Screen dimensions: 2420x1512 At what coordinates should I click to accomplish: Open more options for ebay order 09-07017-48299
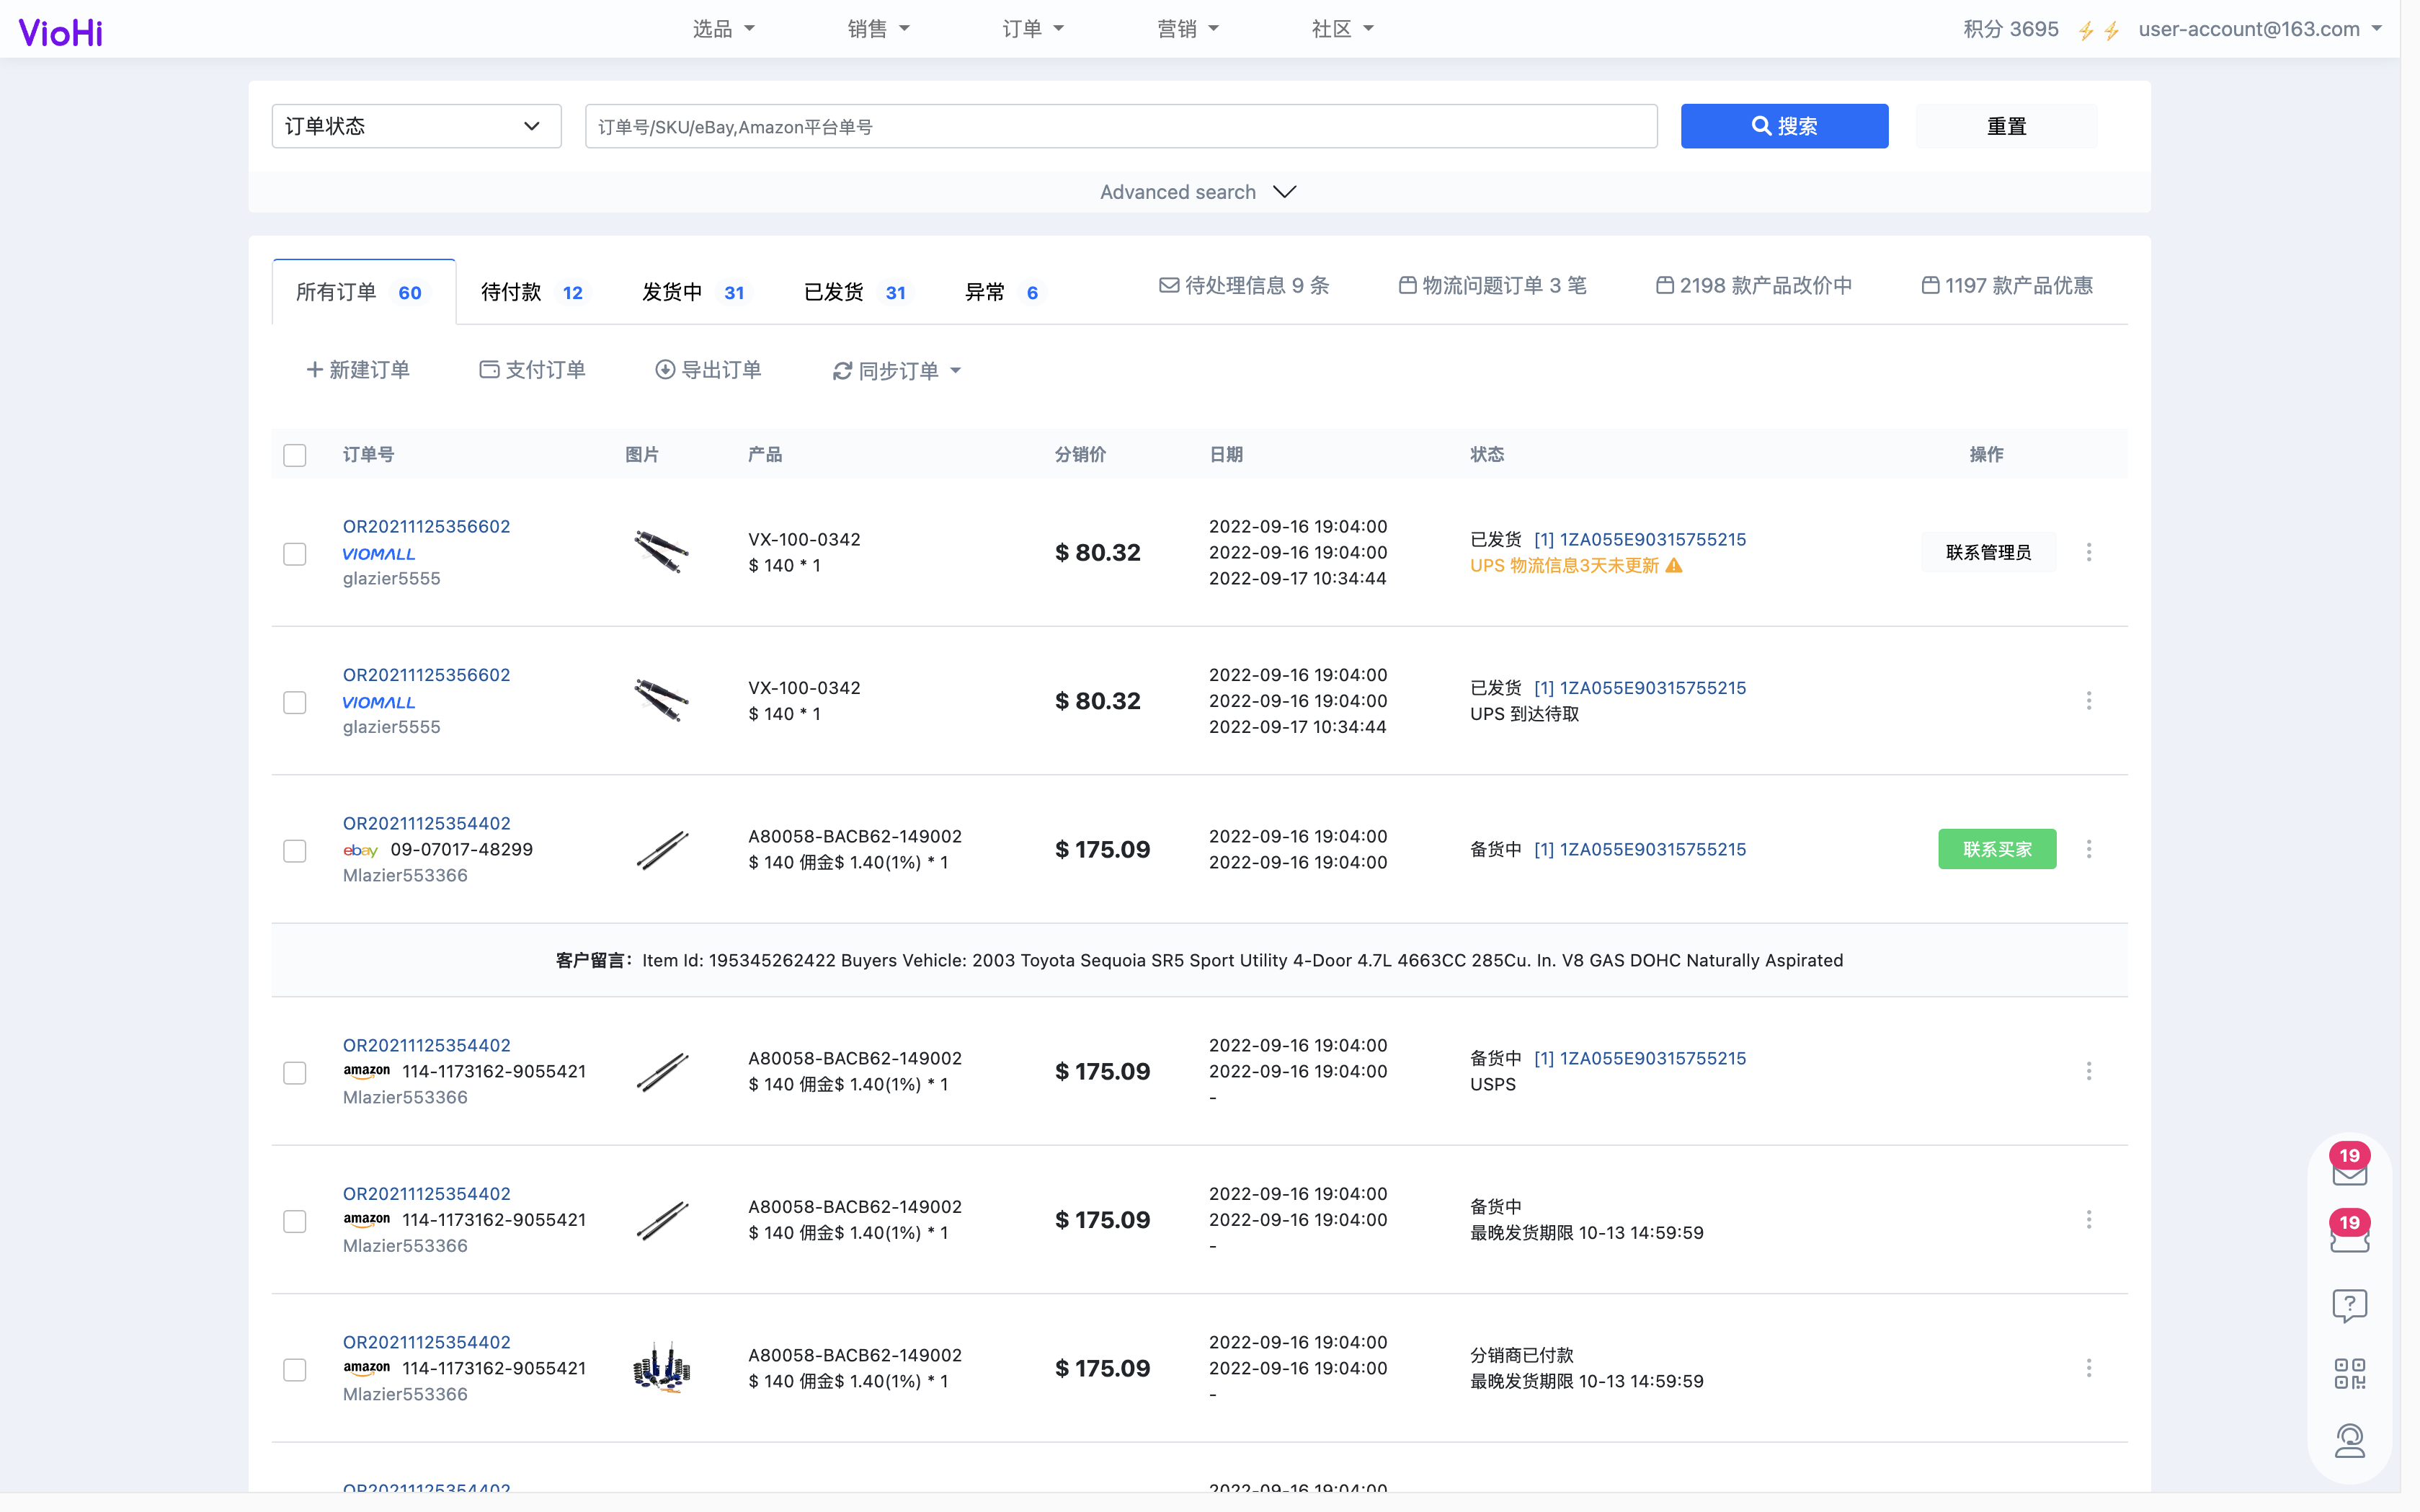(2089, 849)
